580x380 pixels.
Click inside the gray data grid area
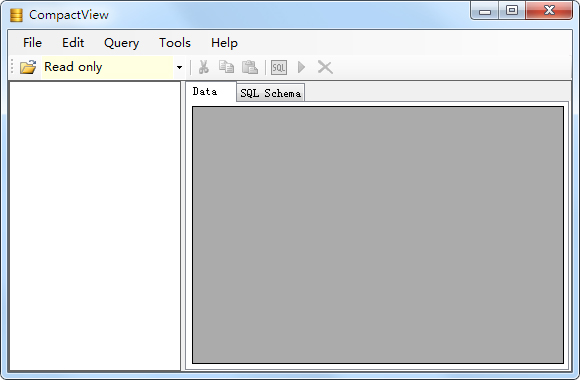(x=378, y=235)
